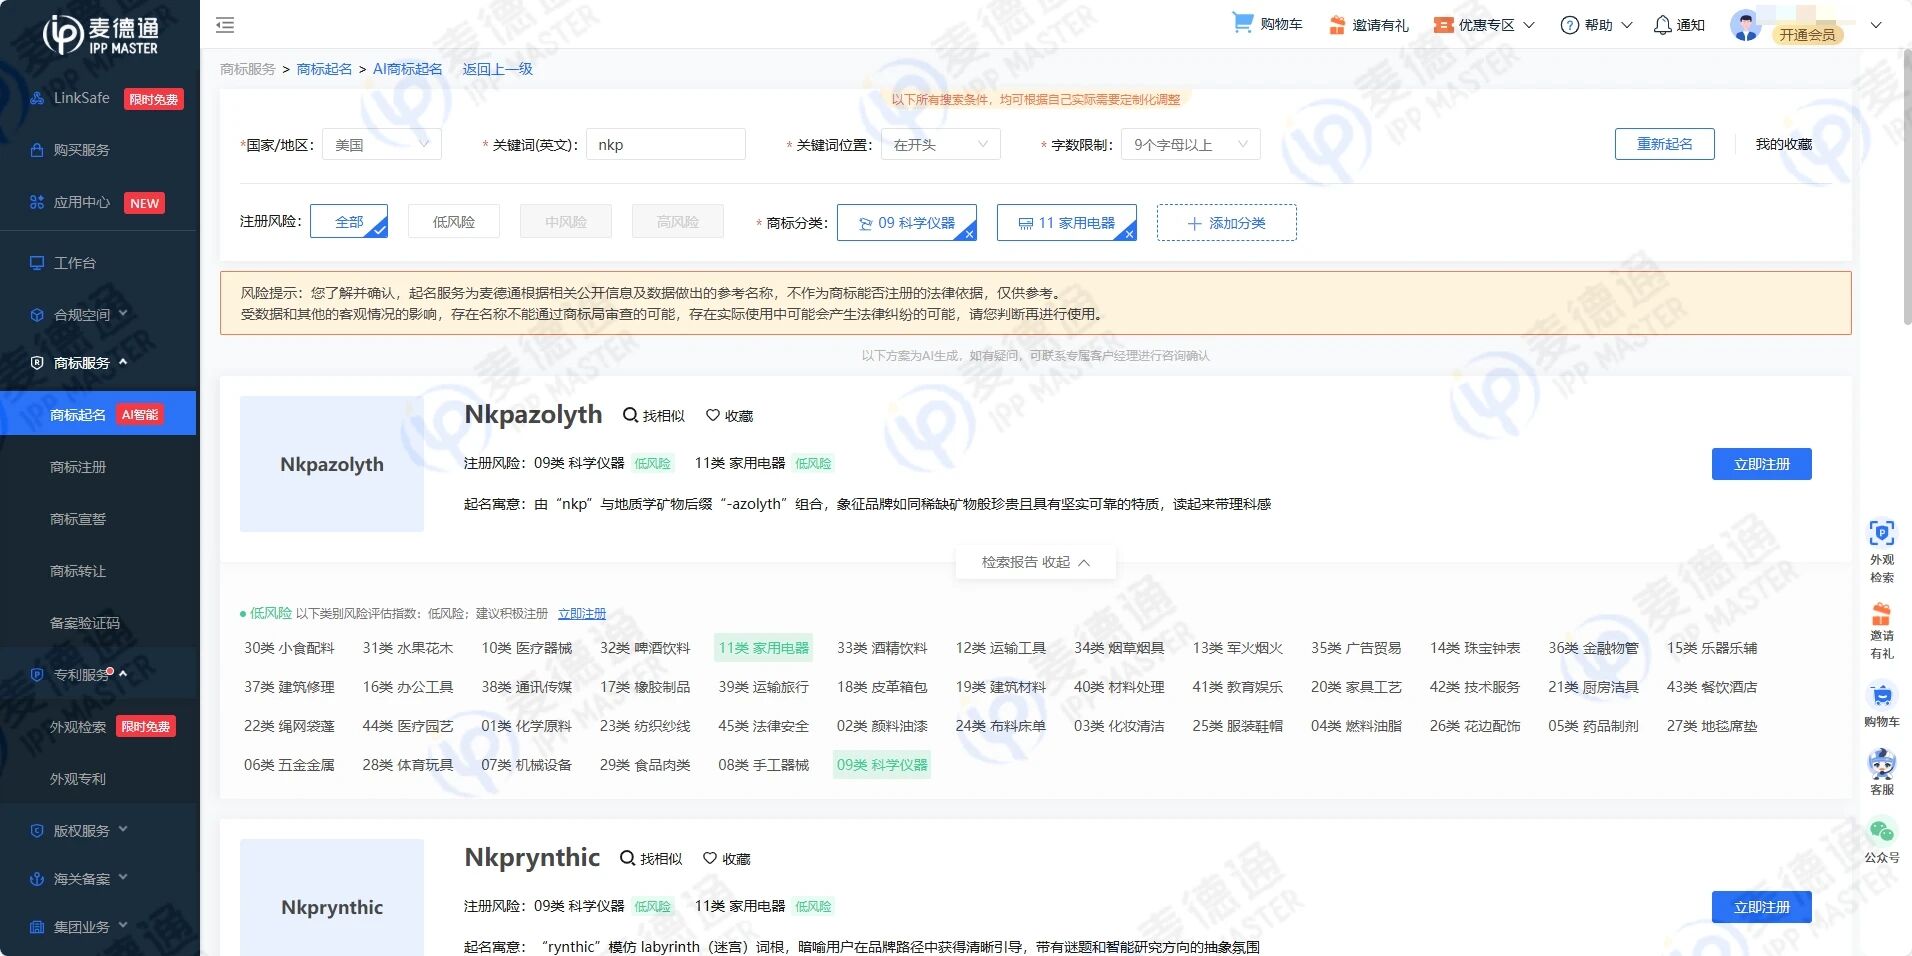Click the 重新起名 button
Viewport: 1912px width, 956px height.
coord(1665,144)
